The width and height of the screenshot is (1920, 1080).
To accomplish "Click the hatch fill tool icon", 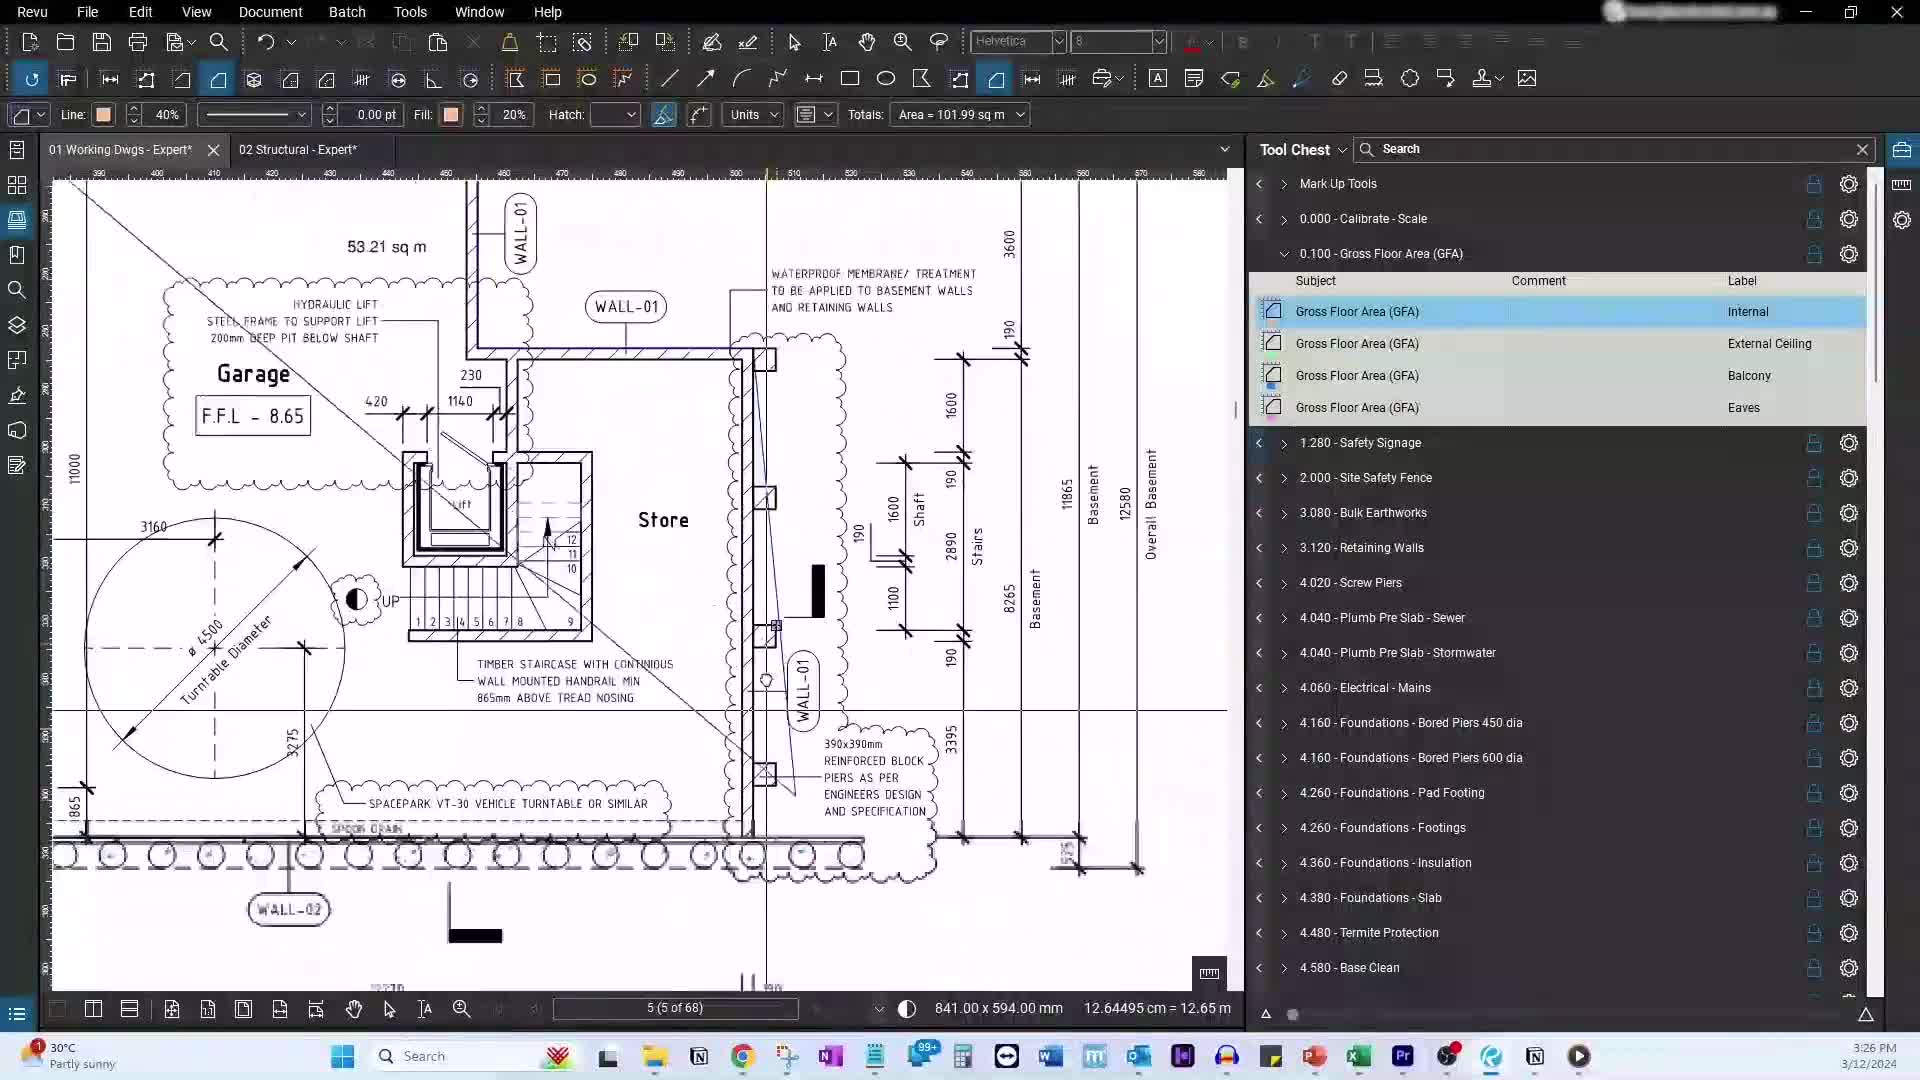I will 665,115.
